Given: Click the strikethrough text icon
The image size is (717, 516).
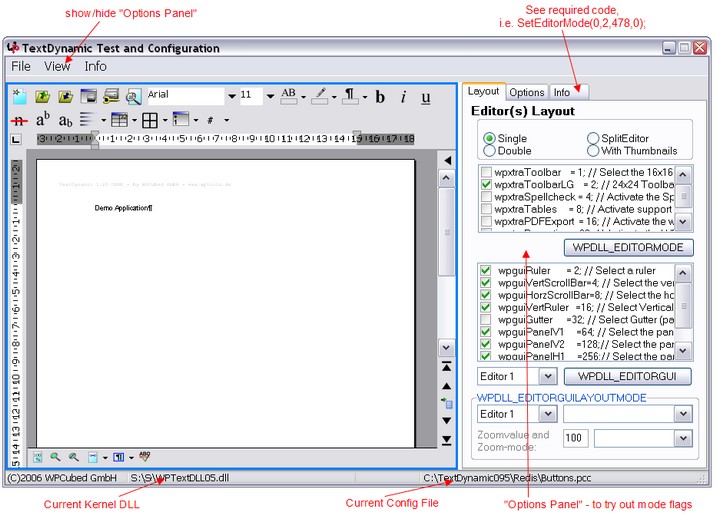Looking at the screenshot, I should [x=19, y=120].
